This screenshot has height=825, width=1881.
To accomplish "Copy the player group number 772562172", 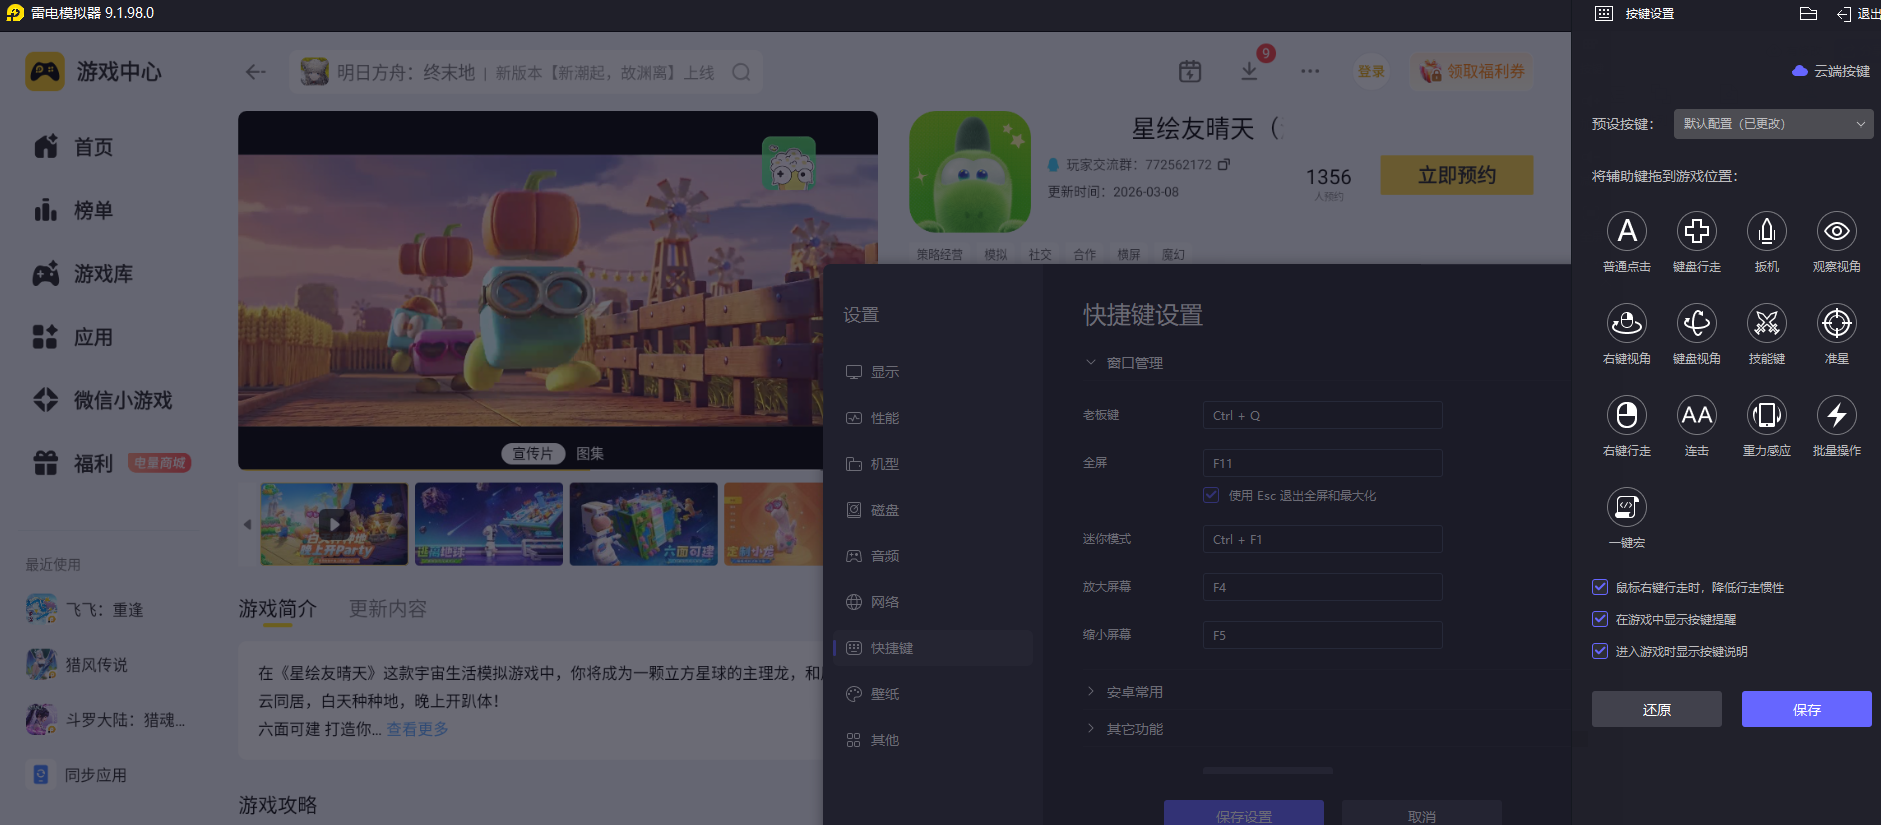I will point(1224,164).
